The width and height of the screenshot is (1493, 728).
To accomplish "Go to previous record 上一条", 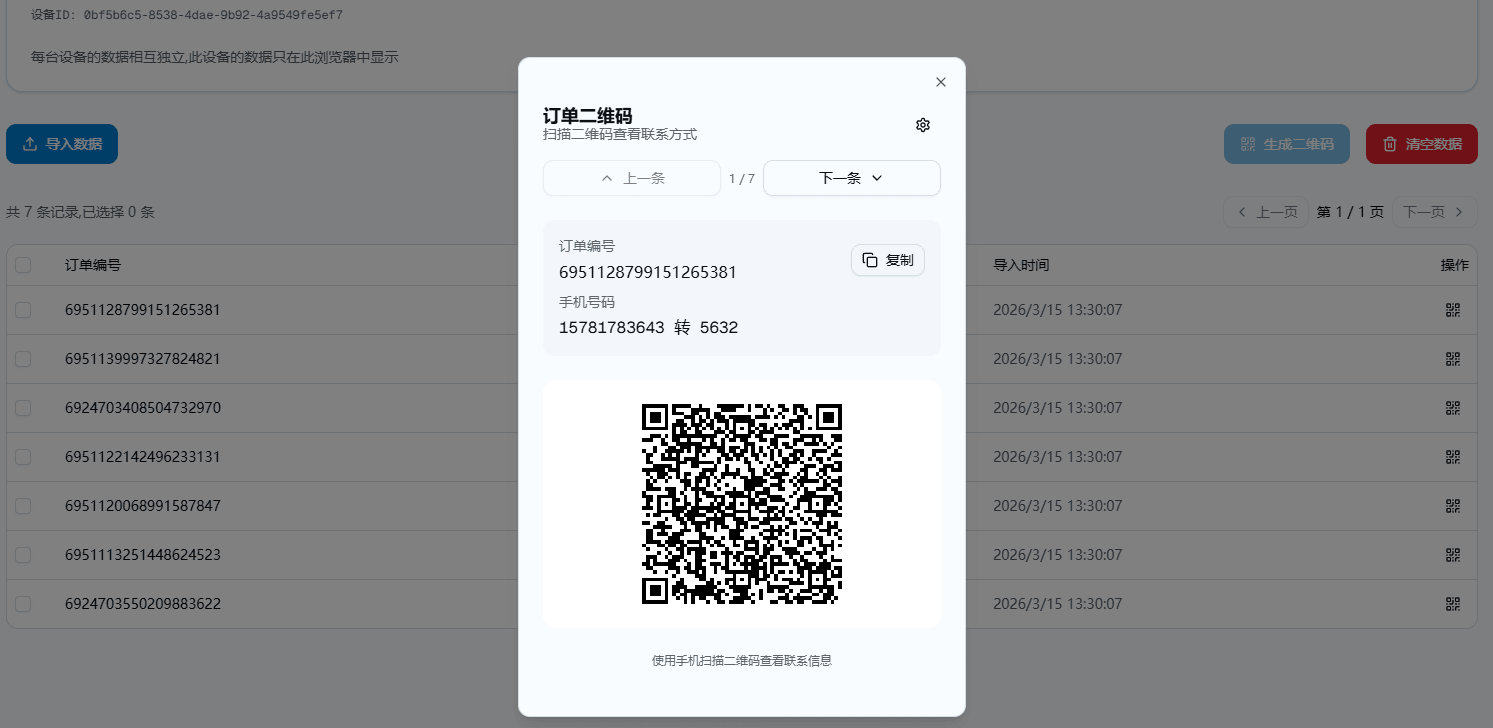I will [632, 178].
